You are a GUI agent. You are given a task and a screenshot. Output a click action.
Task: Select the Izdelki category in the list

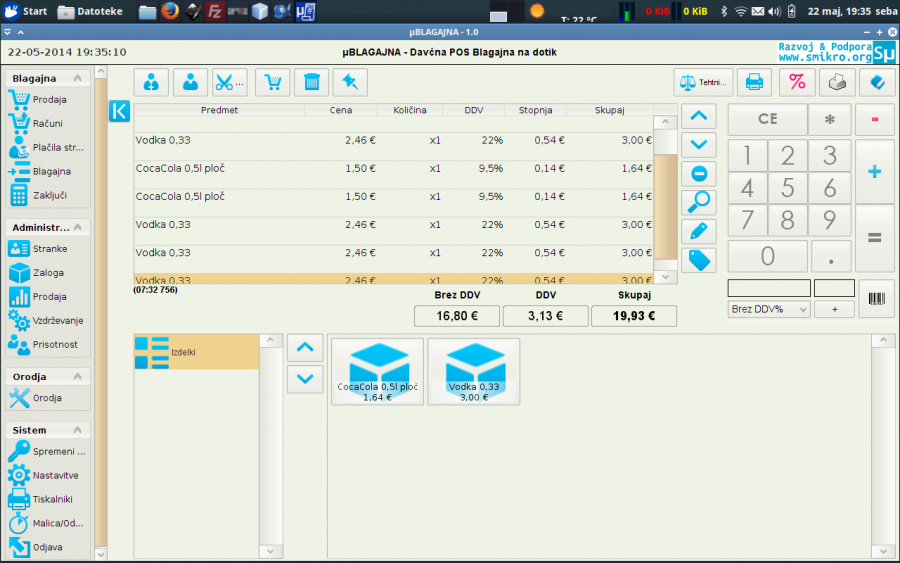click(x=196, y=352)
